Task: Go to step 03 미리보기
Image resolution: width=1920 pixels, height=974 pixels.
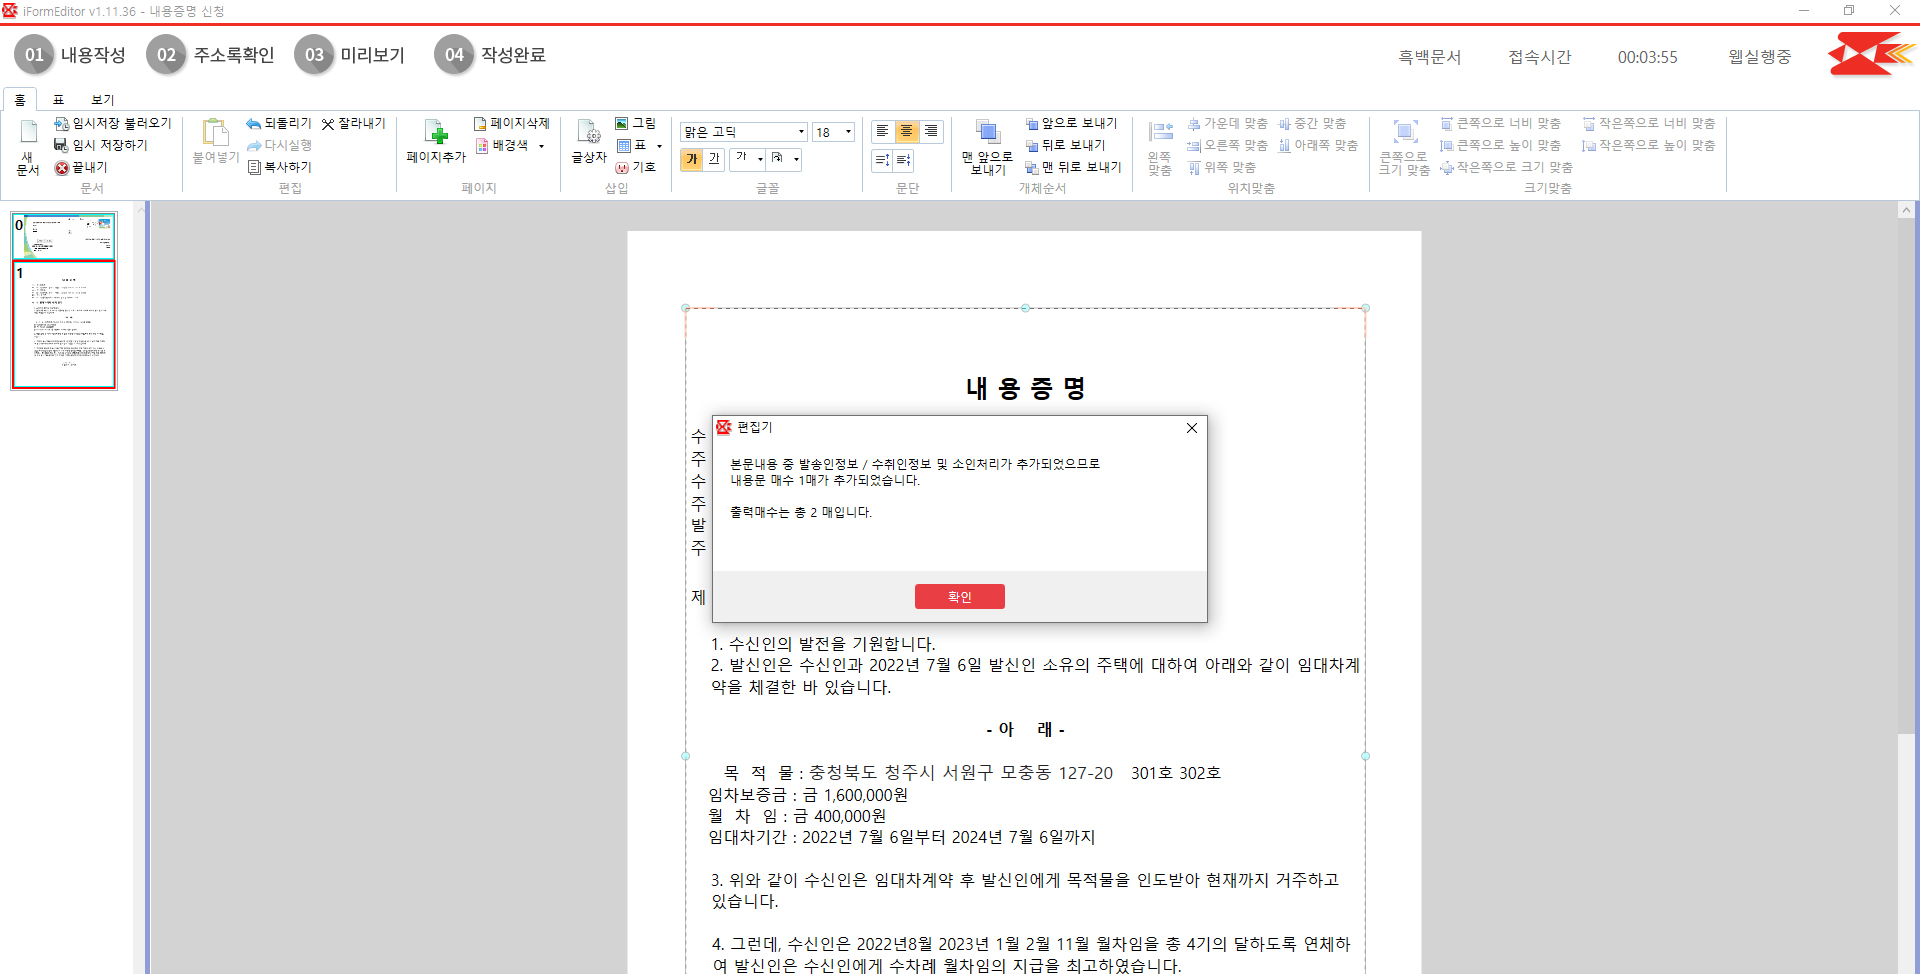Action: [x=350, y=55]
